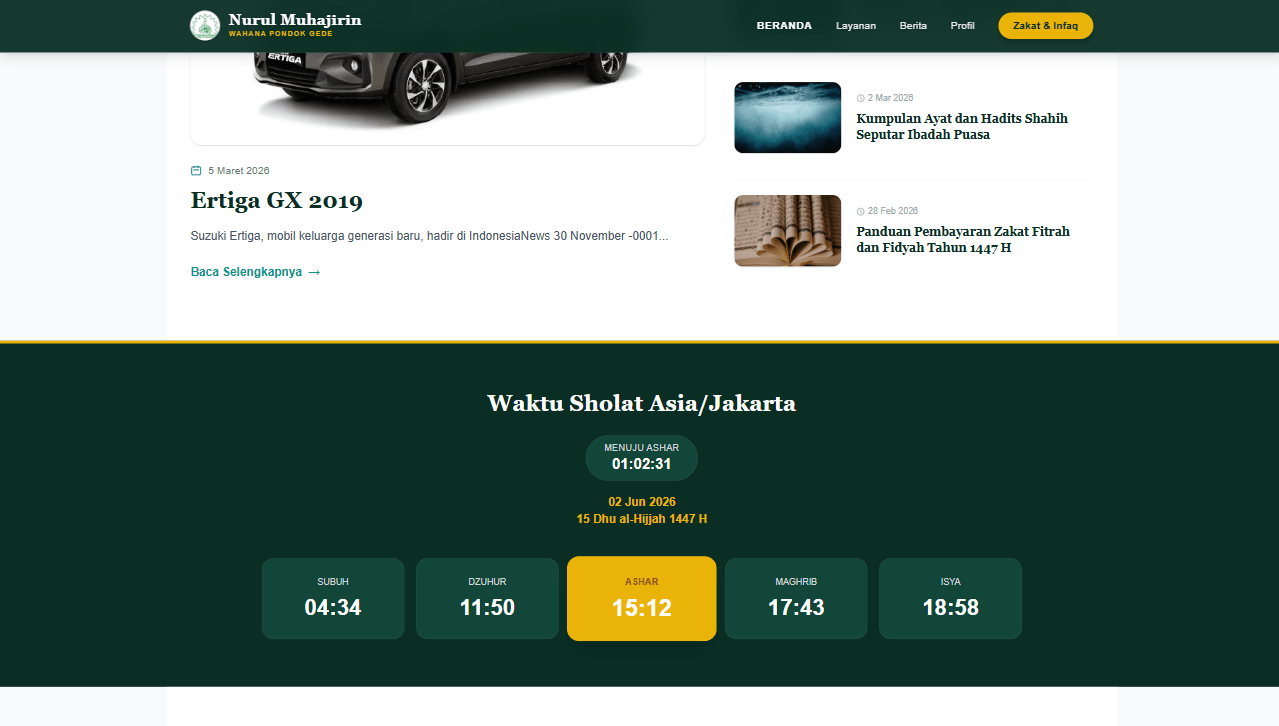Open the Beranda menu item
Viewport: 1279px width, 726px height.
coord(784,26)
